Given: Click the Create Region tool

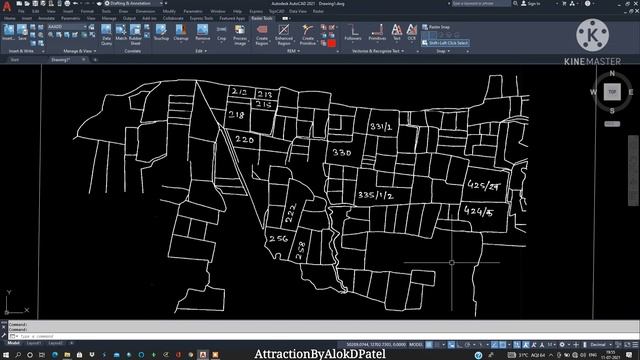Looking at the screenshot, I should [262, 35].
